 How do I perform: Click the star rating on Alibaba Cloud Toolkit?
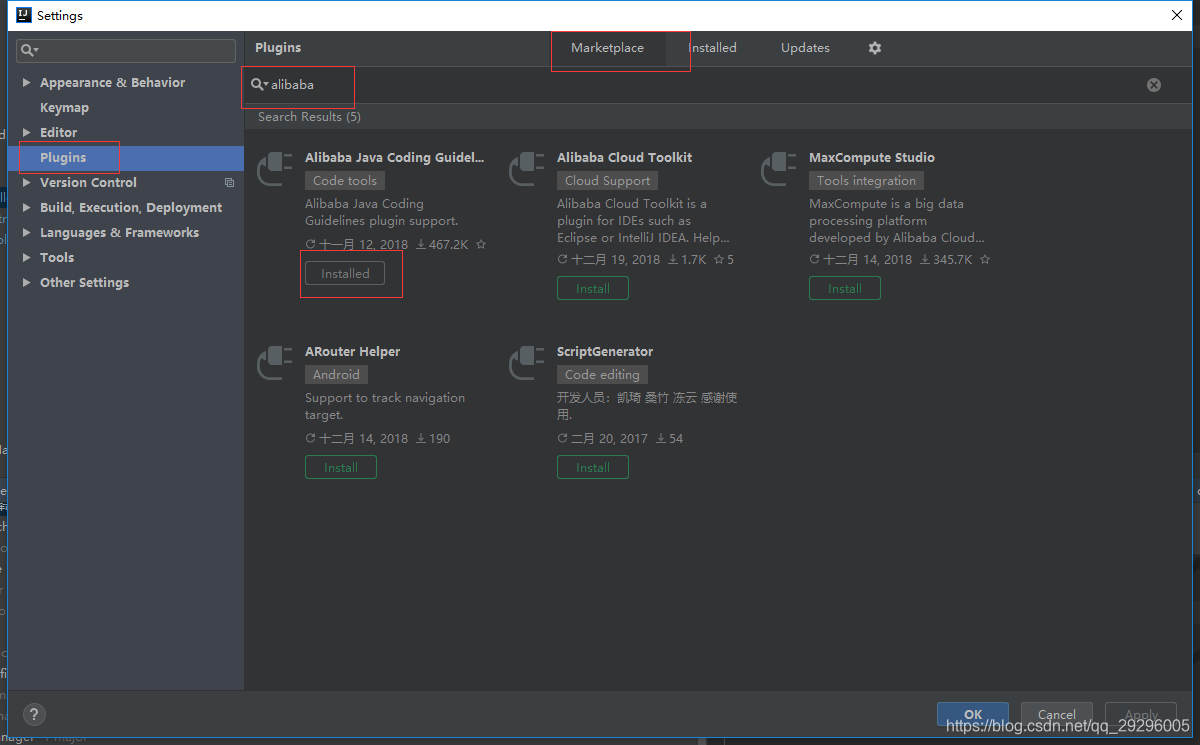[x=724, y=259]
